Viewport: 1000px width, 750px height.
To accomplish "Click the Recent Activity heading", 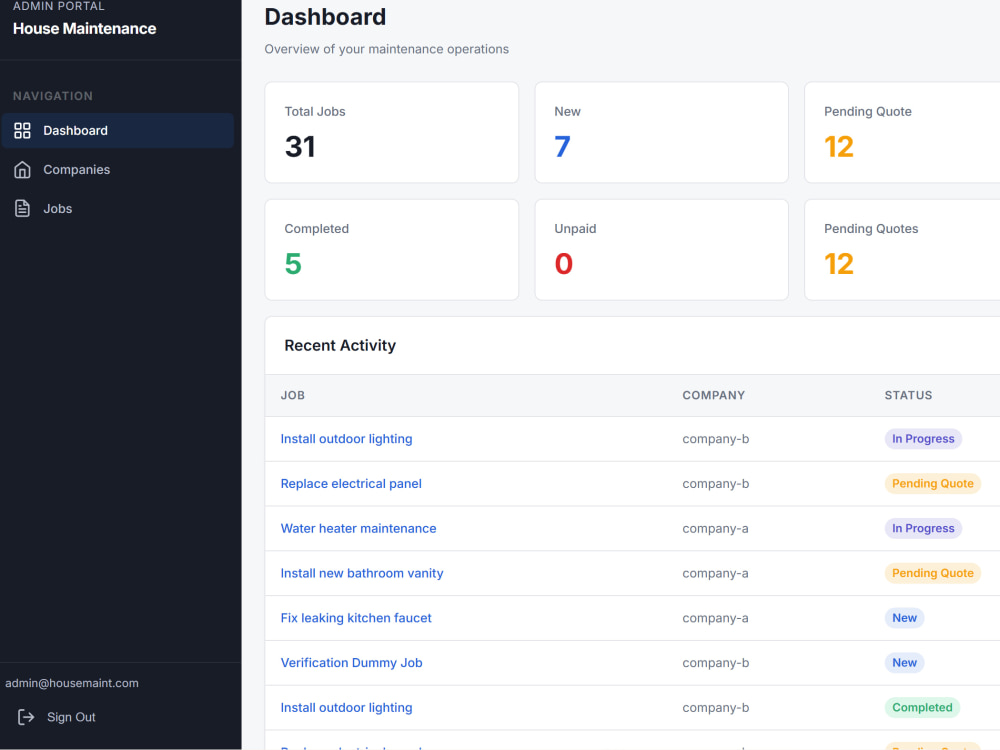I will point(340,345).
